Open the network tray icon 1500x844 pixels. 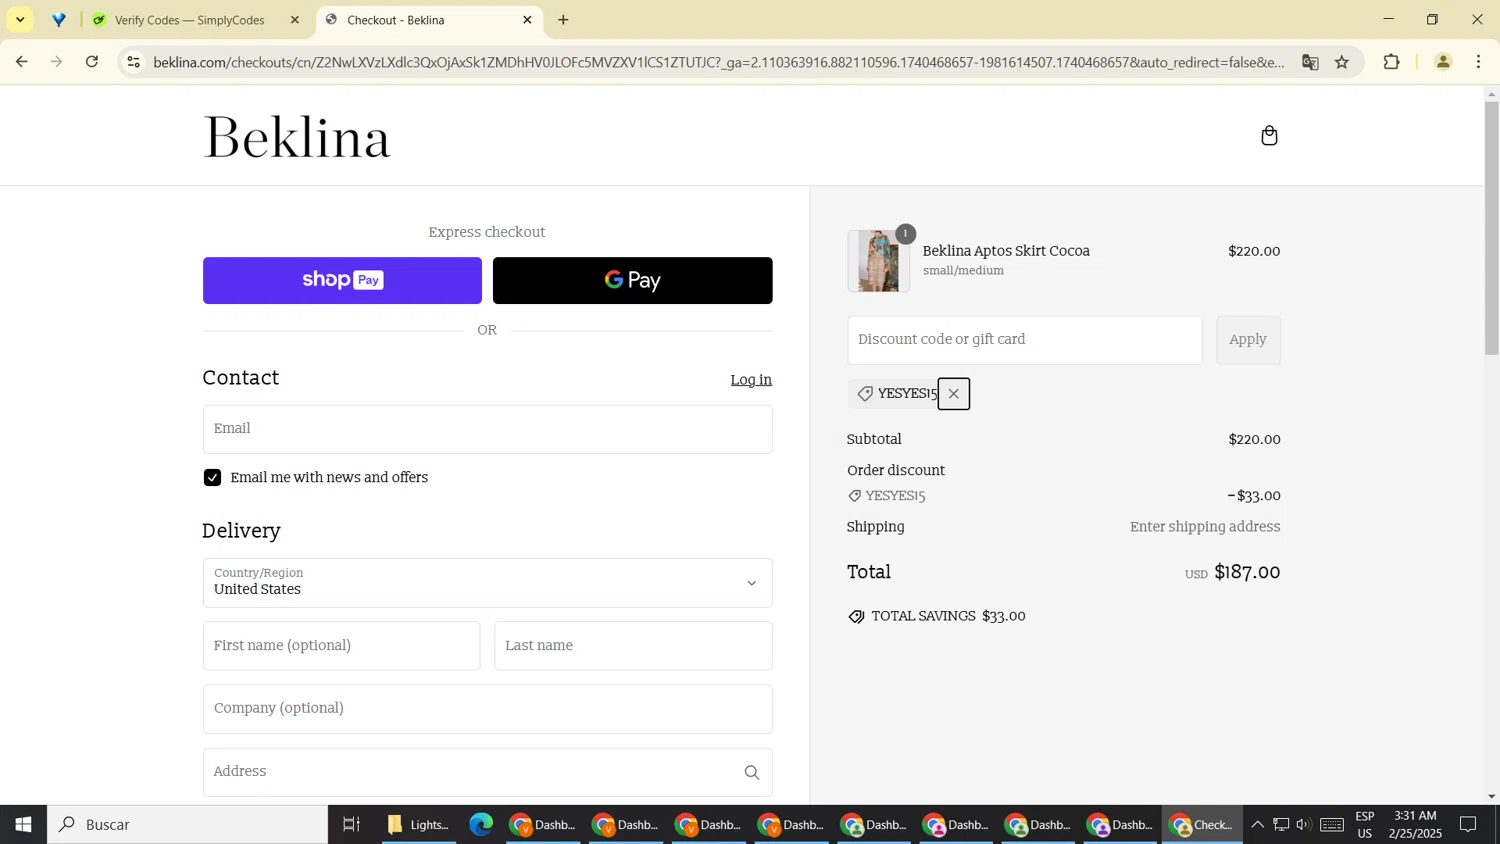point(1281,825)
